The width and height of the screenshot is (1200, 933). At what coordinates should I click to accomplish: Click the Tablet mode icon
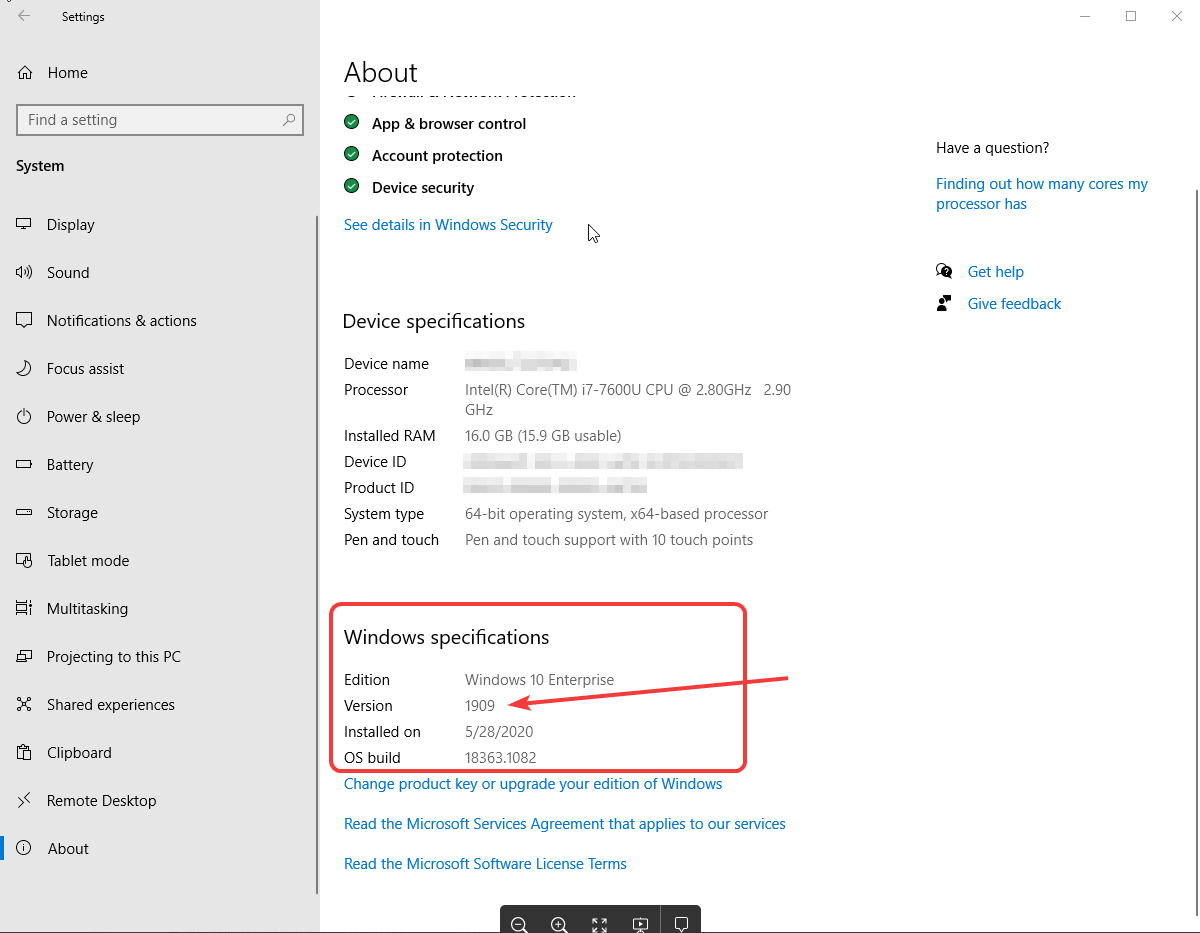coord(25,561)
